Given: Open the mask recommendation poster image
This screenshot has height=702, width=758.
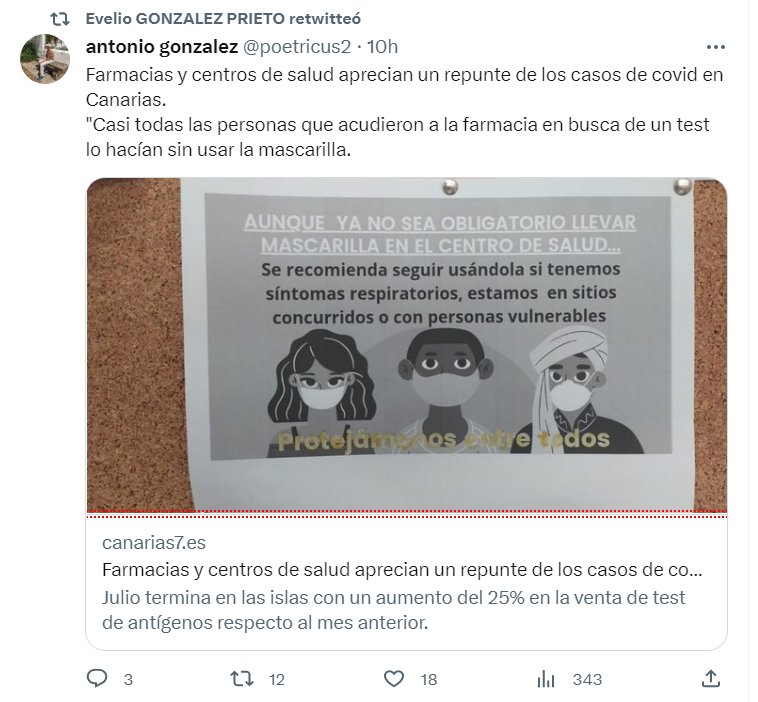Looking at the screenshot, I should (x=407, y=345).
